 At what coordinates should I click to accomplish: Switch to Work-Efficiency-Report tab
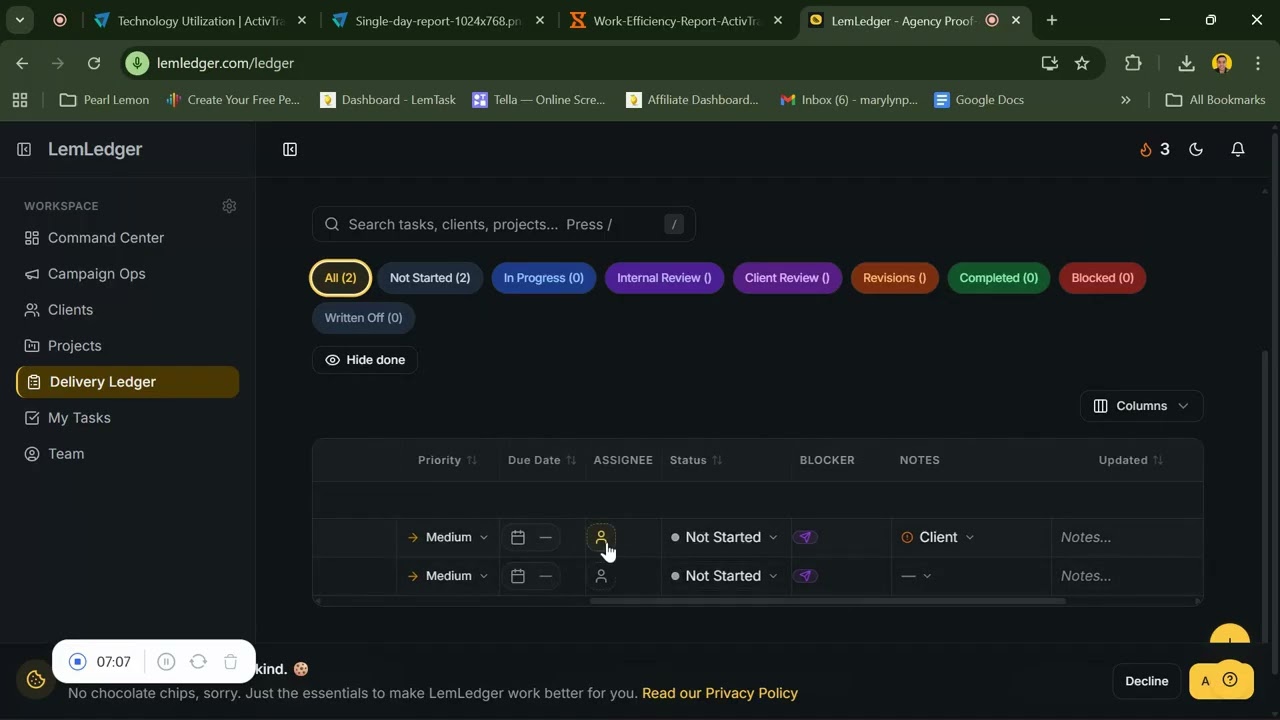(x=677, y=20)
